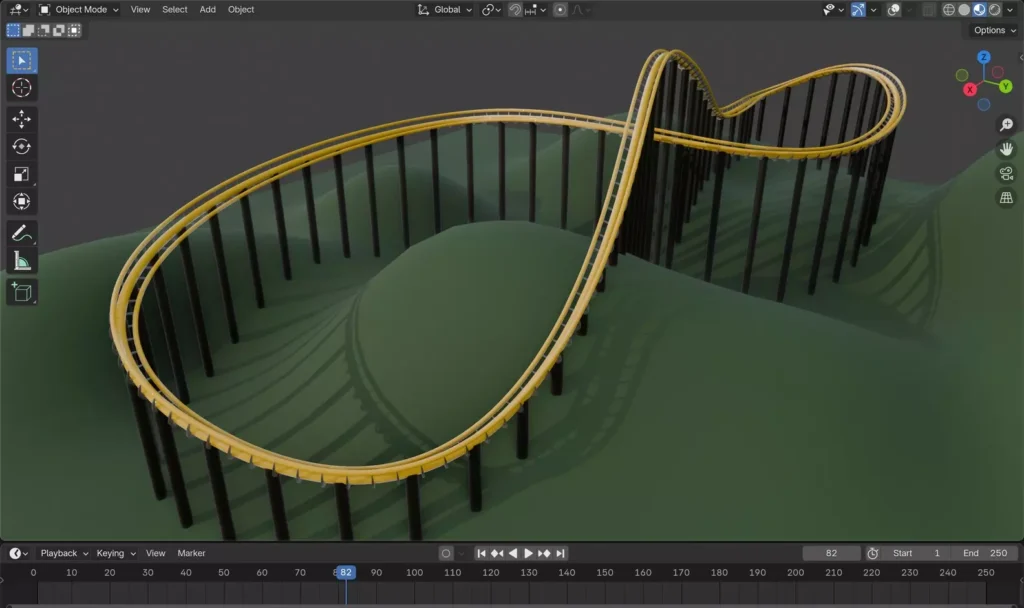1024x608 pixels.
Task: Open the Marker menu in timeline
Action: click(191, 553)
